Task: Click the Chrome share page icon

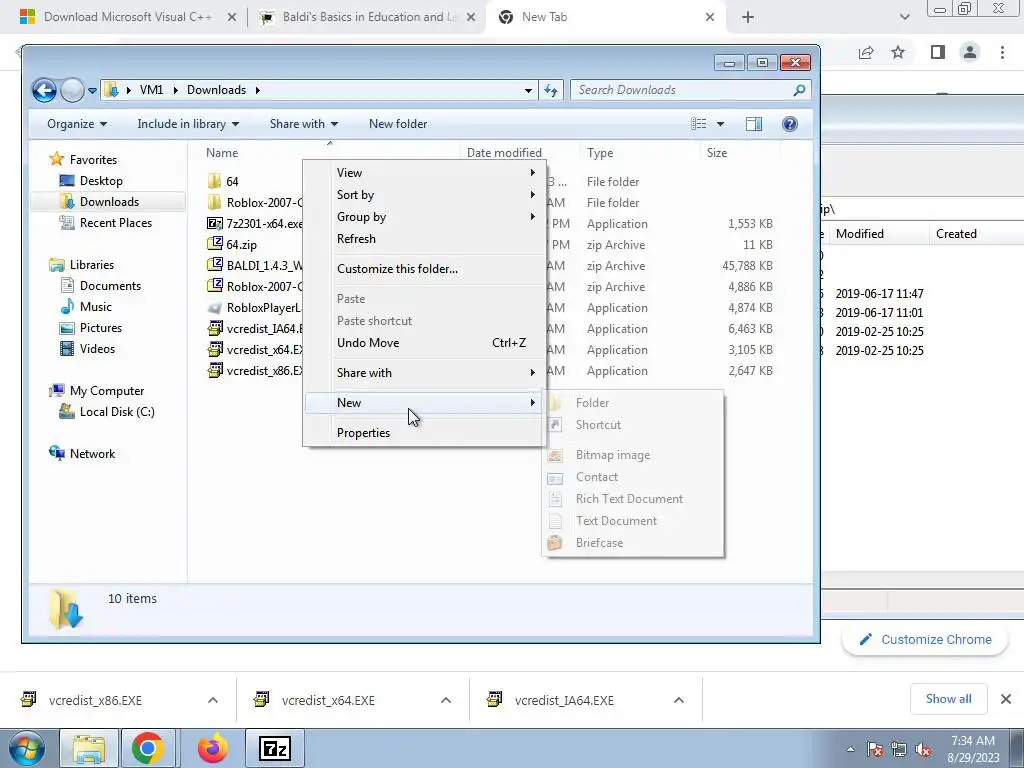Action: tap(866, 52)
